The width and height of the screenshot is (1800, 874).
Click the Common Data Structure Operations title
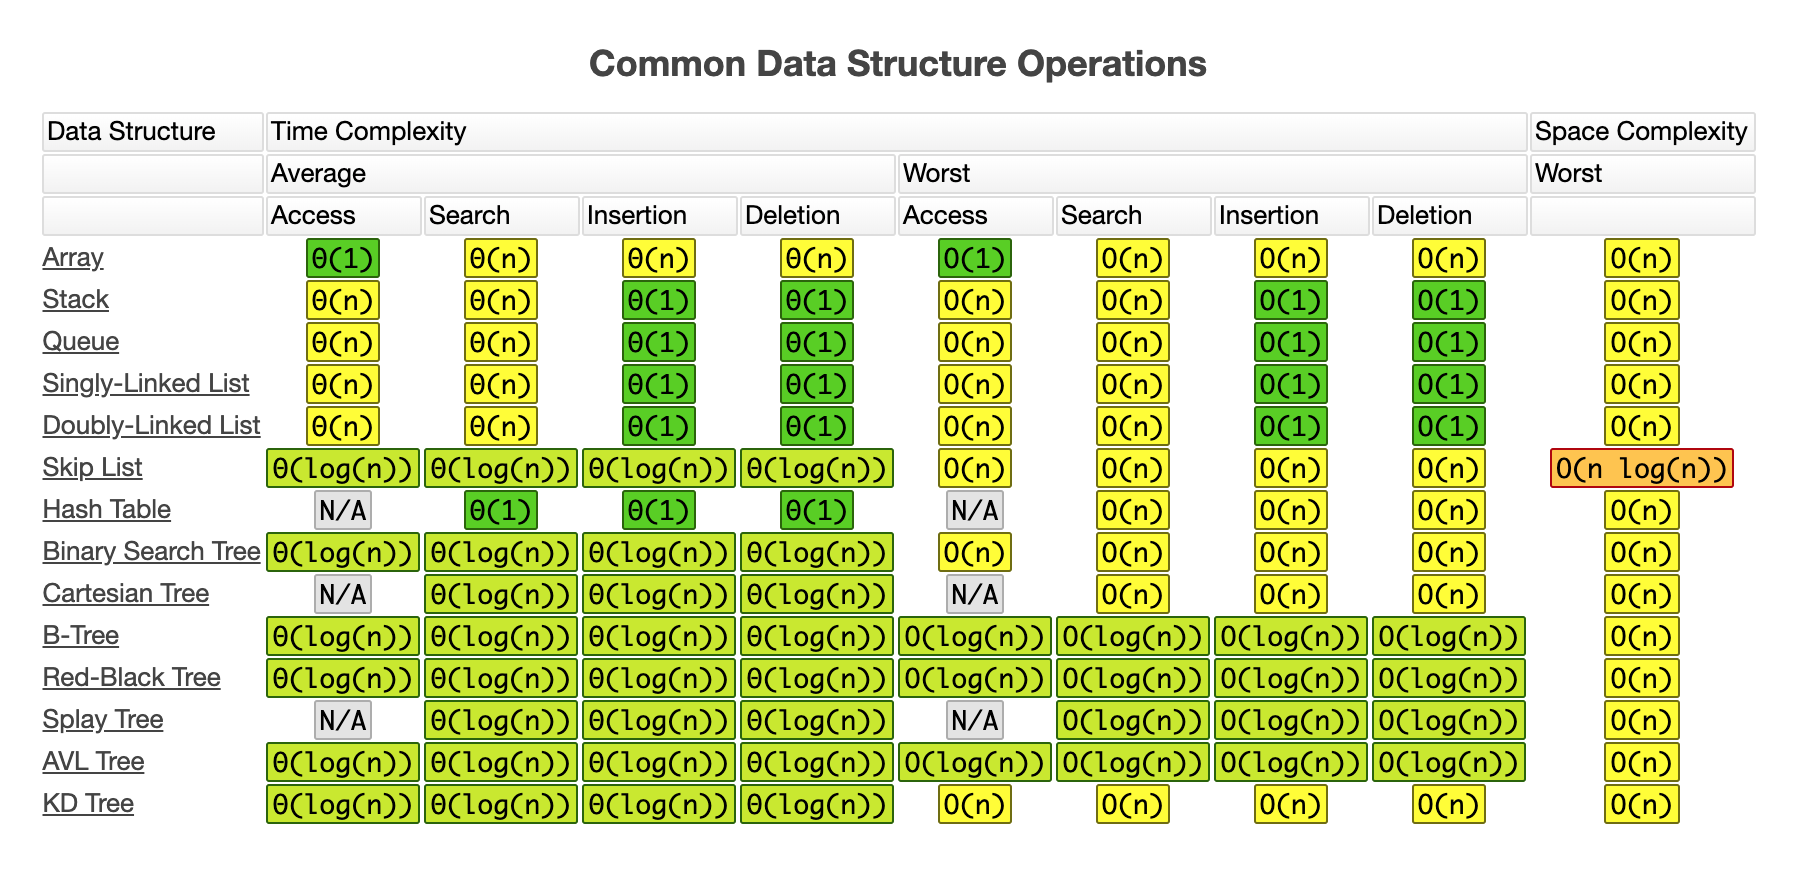pos(897,64)
